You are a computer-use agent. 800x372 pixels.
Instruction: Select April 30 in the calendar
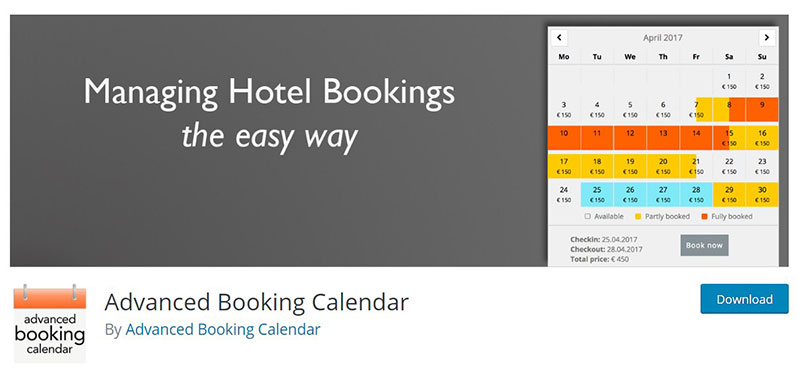pyautogui.click(x=762, y=194)
